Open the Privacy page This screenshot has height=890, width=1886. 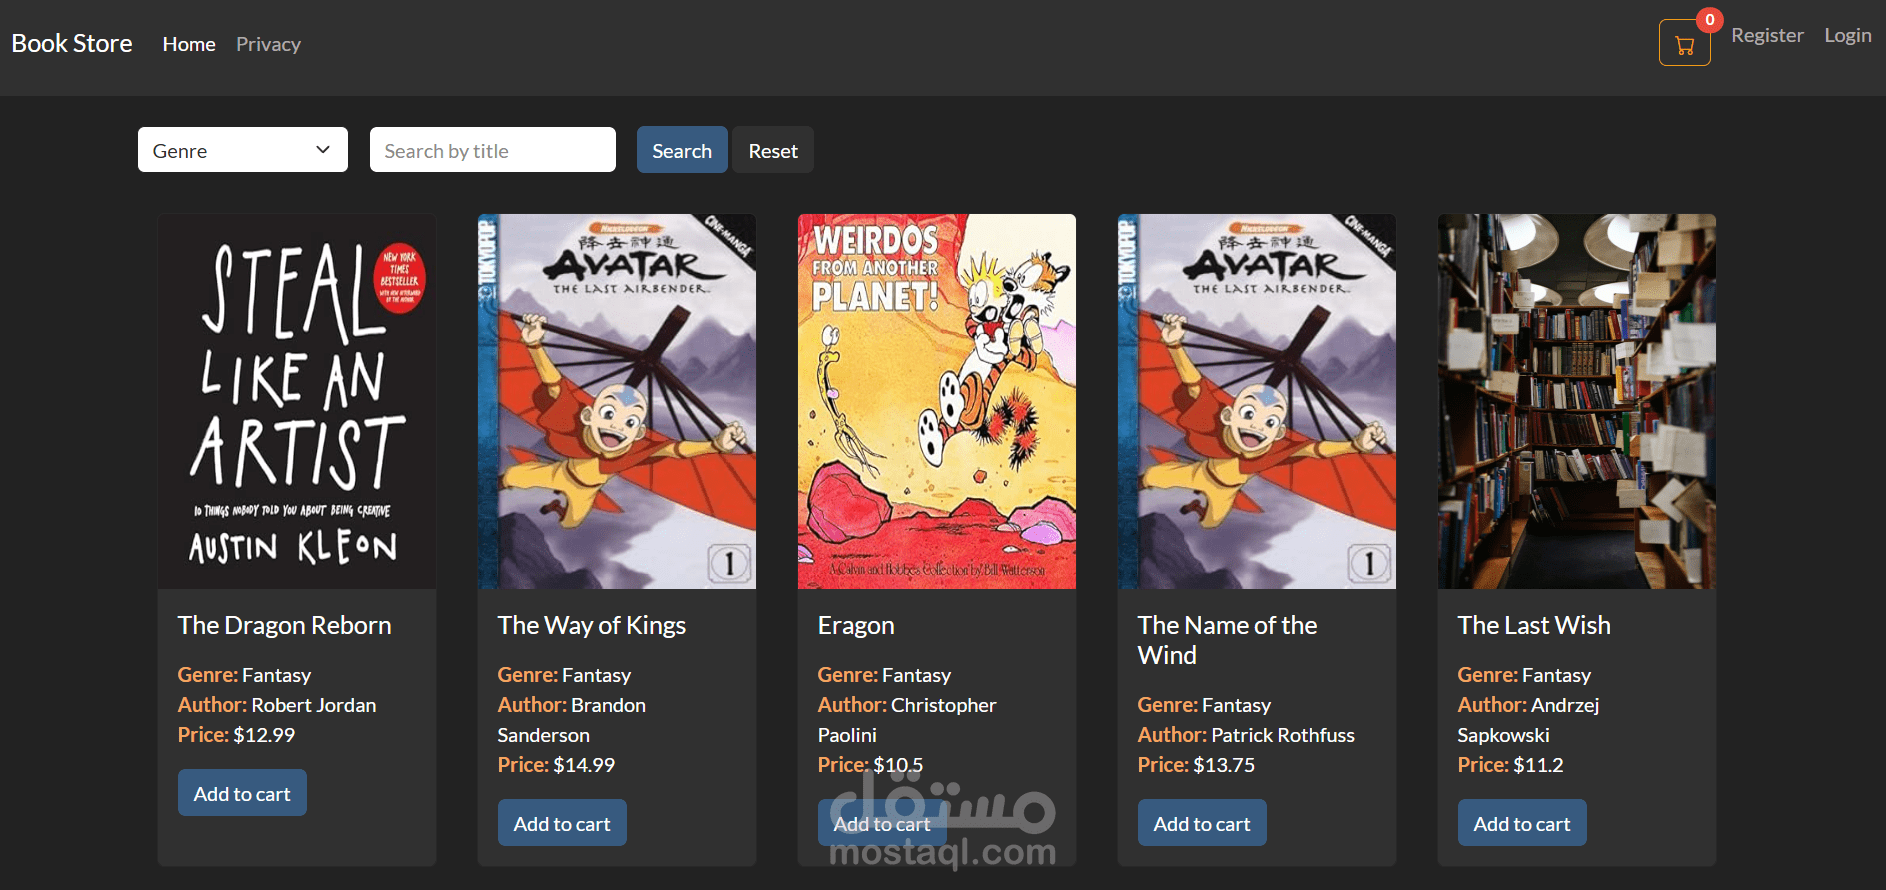(268, 44)
